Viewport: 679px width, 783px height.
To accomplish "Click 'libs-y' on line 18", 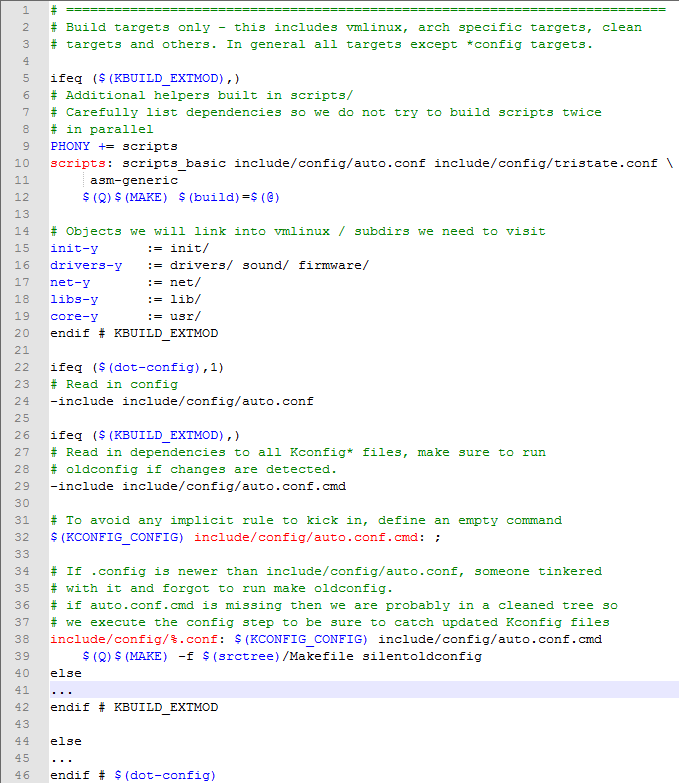I will click(74, 299).
